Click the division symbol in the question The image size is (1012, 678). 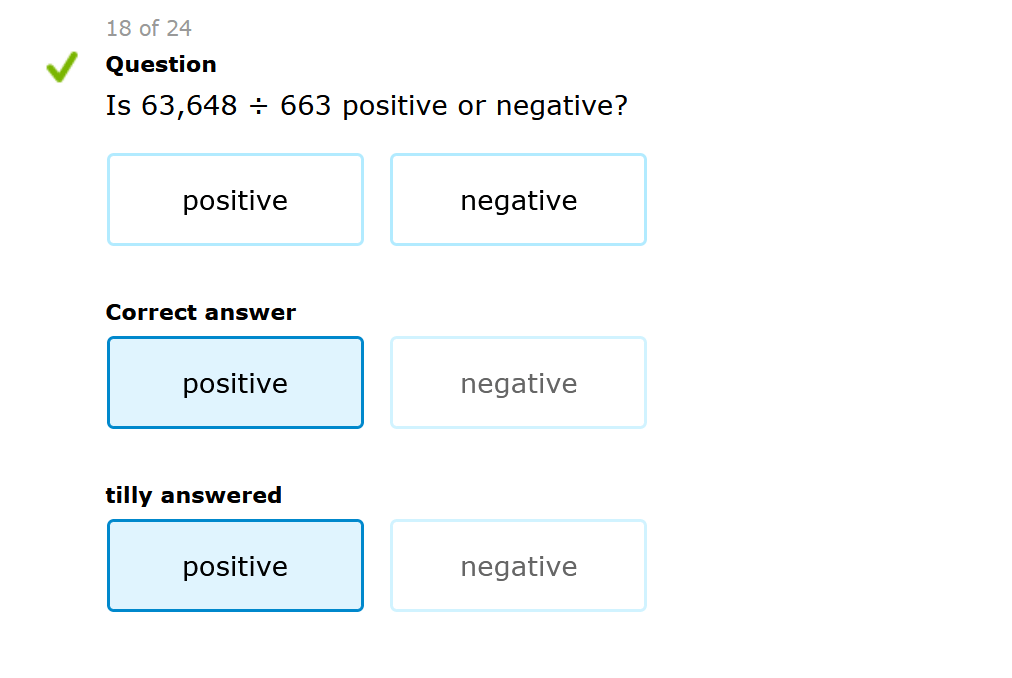259,107
